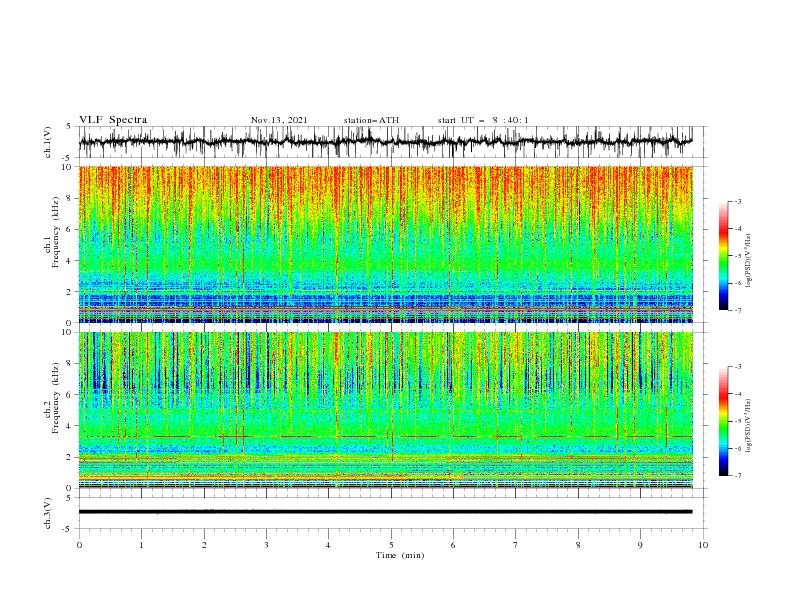Click the ch.2 spectrogram color scale bar
This screenshot has height=612, width=792.
pos(724,421)
